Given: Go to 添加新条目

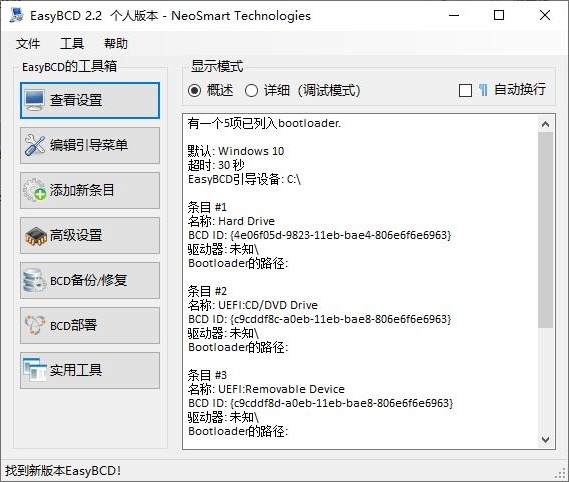Looking at the screenshot, I should [90, 190].
